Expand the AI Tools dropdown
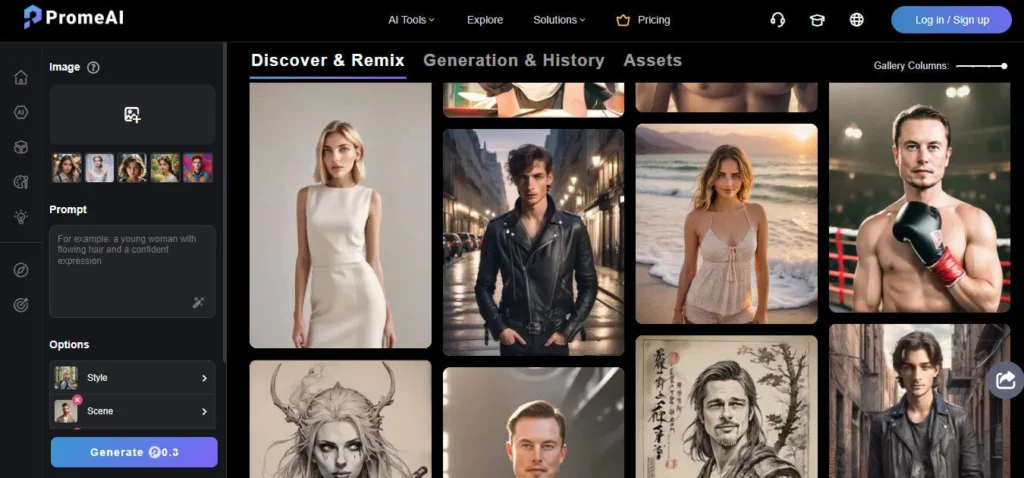The image size is (1024, 478). tap(411, 20)
